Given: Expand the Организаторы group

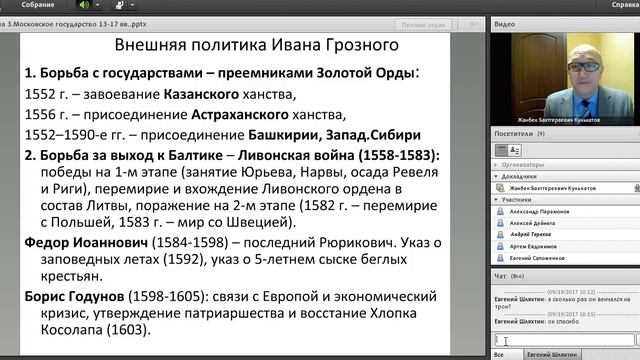Looking at the screenshot, I should tap(496, 165).
